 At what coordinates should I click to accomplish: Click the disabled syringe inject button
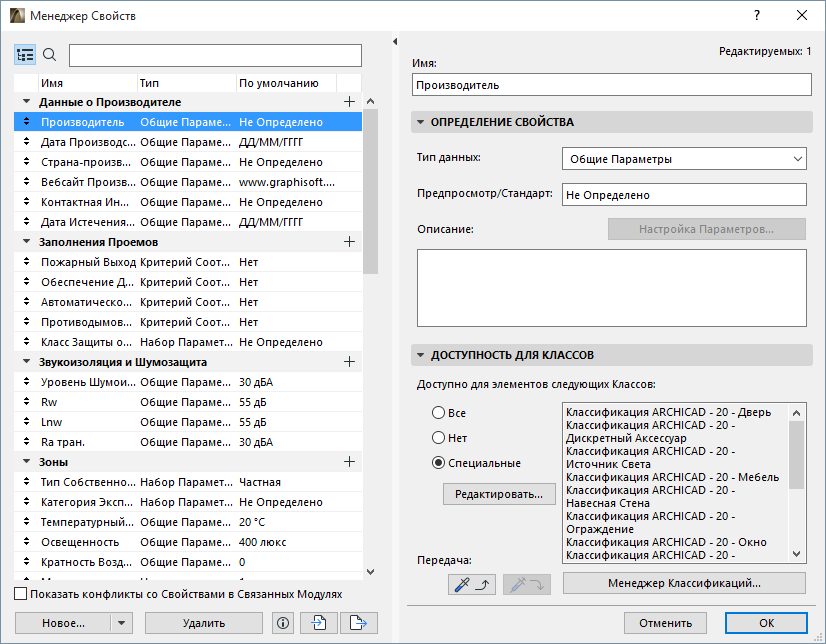point(527,584)
